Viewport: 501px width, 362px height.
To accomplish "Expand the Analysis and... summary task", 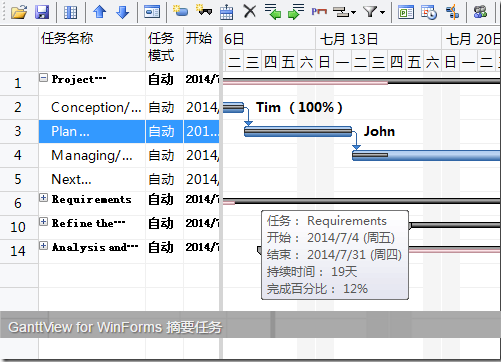I will [x=43, y=246].
